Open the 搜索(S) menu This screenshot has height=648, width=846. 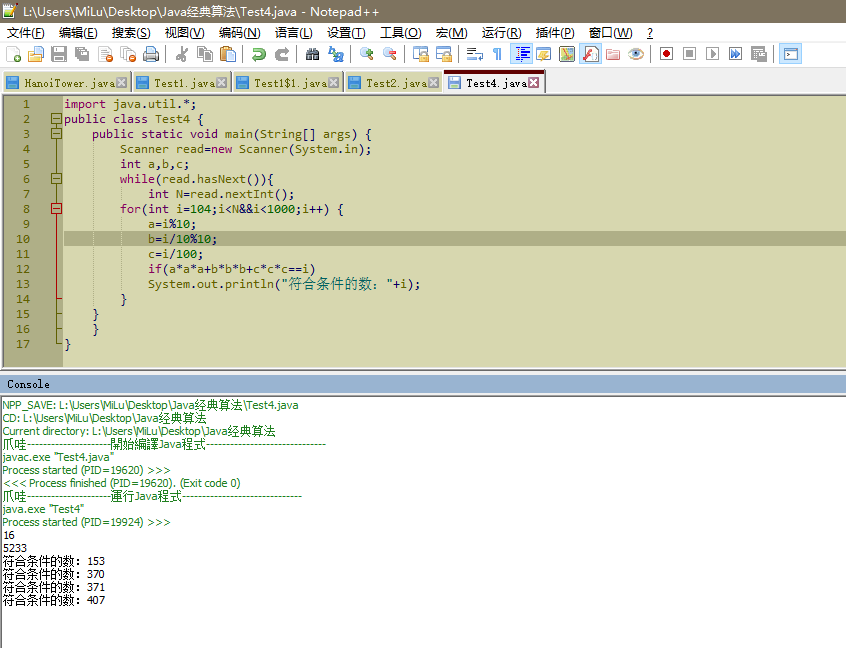click(131, 33)
